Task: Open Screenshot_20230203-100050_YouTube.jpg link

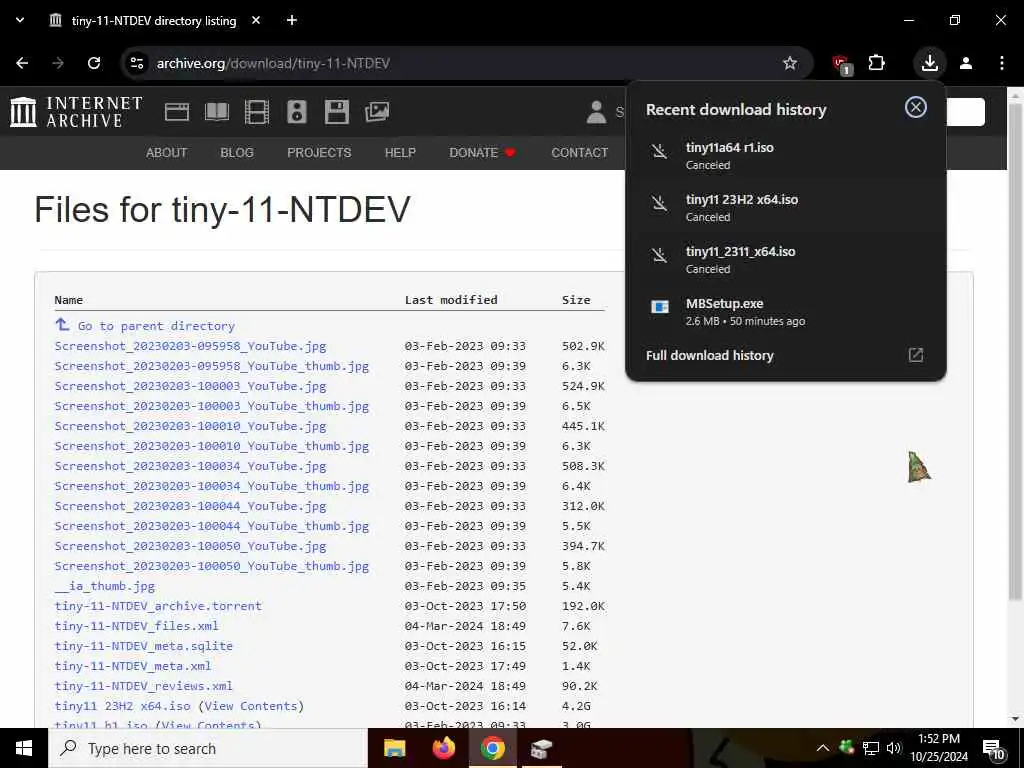Action: (190, 546)
